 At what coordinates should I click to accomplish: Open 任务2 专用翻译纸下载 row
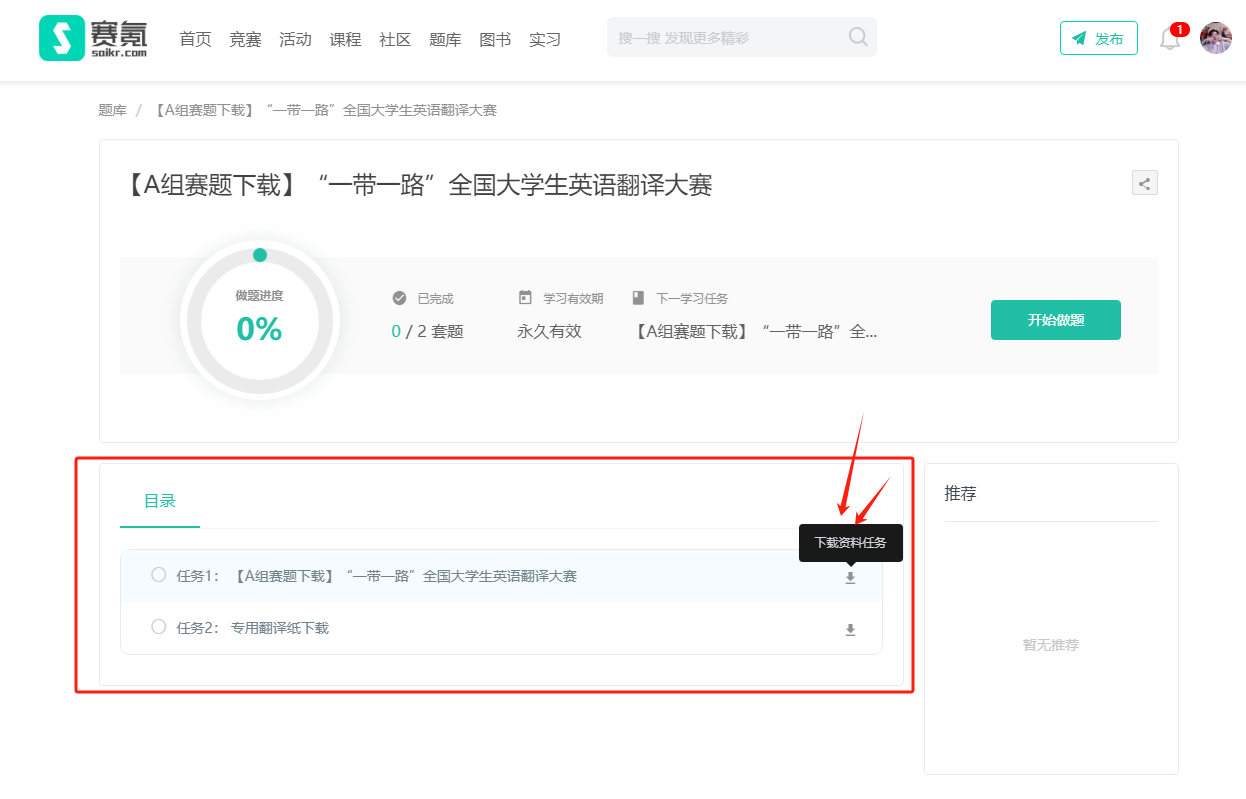click(280, 628)
